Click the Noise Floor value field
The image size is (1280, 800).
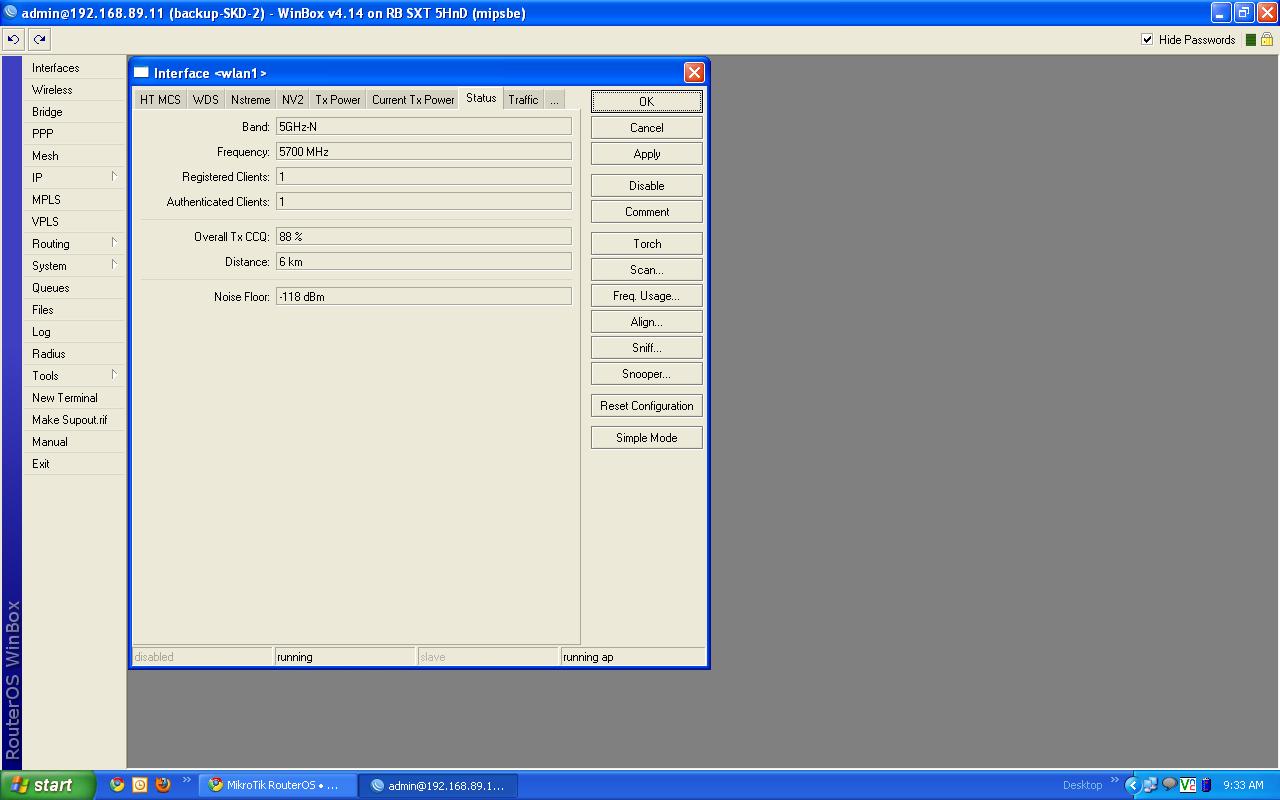pyautogui.click(x=424, y=297)
